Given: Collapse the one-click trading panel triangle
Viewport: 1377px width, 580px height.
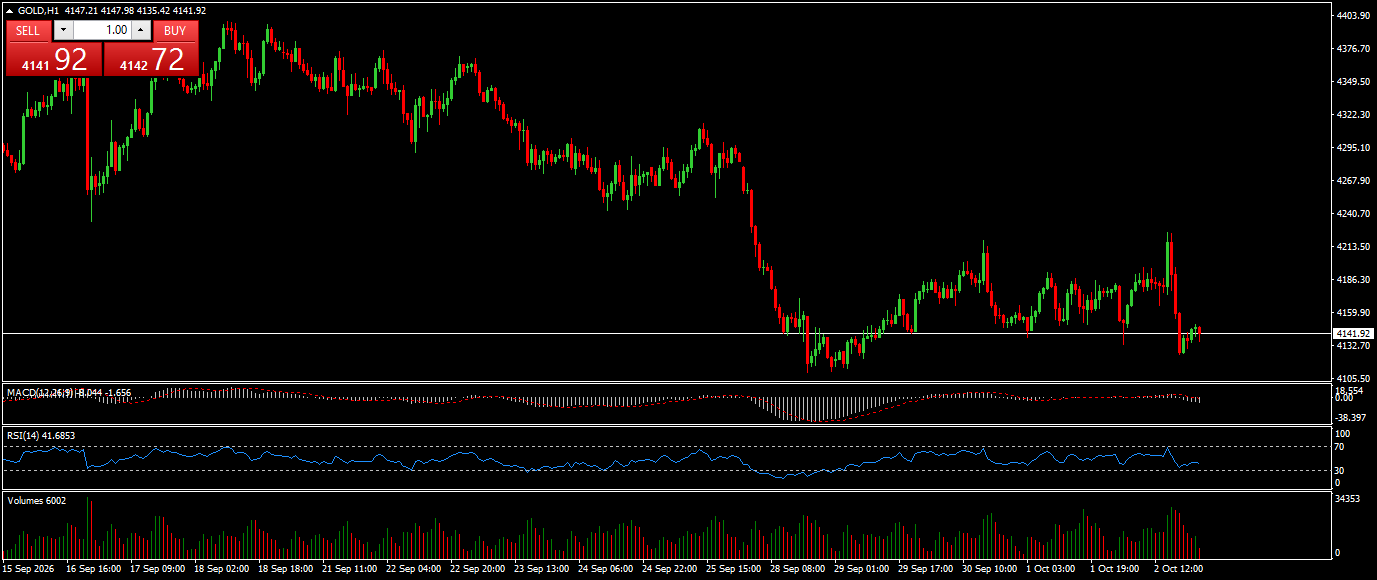Looking at the screenshot, I should (10, 10).
